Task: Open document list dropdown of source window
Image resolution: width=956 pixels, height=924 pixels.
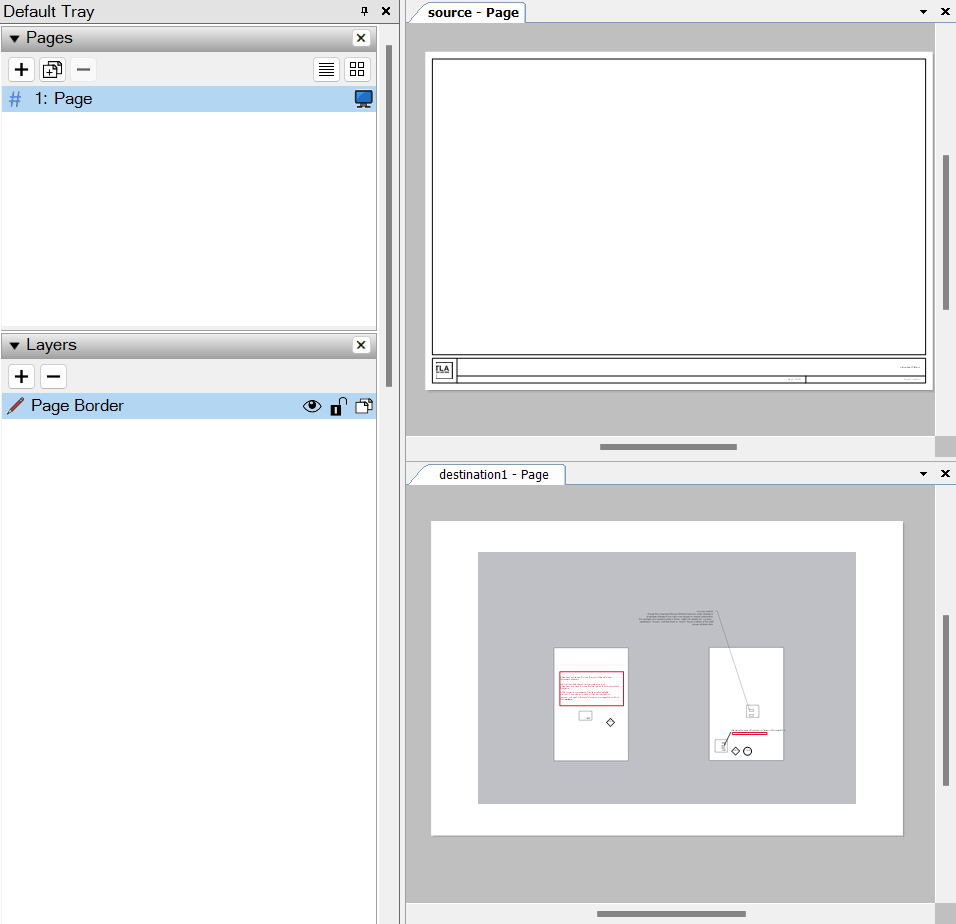Action: [924, 12]
